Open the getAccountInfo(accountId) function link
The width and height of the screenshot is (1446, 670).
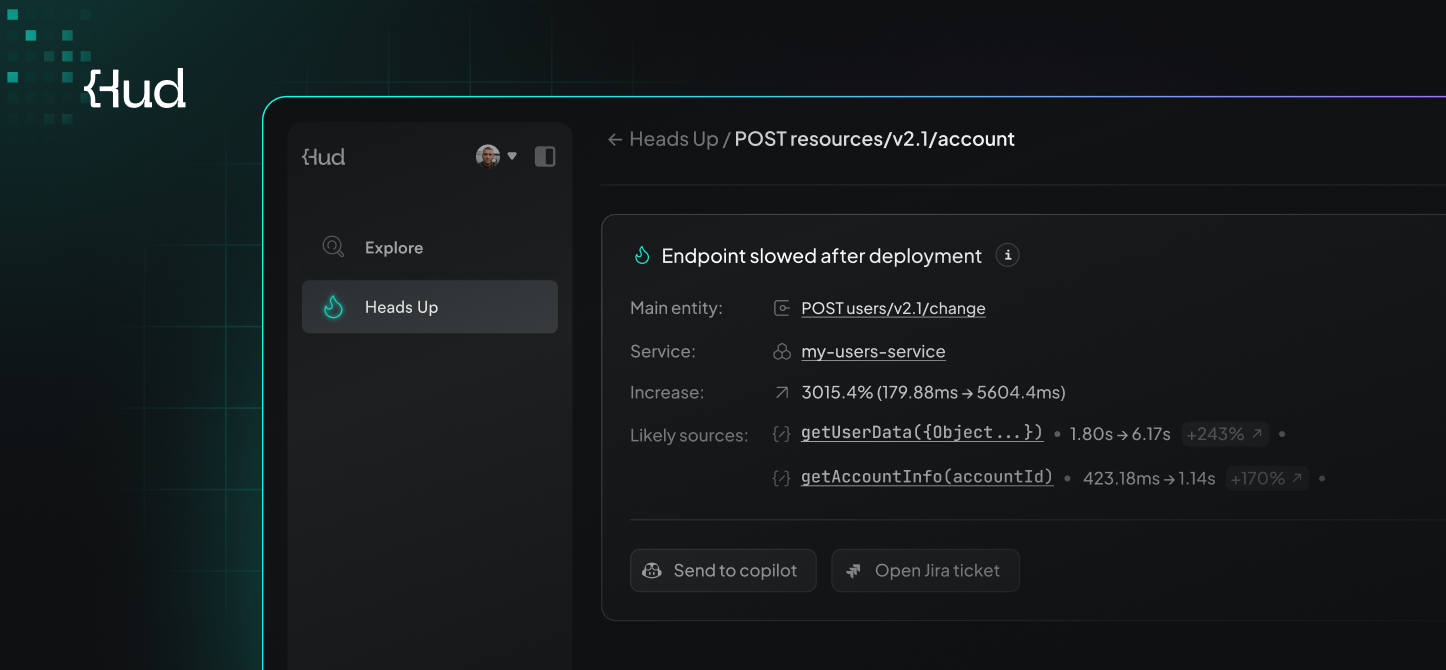(927, 478)
